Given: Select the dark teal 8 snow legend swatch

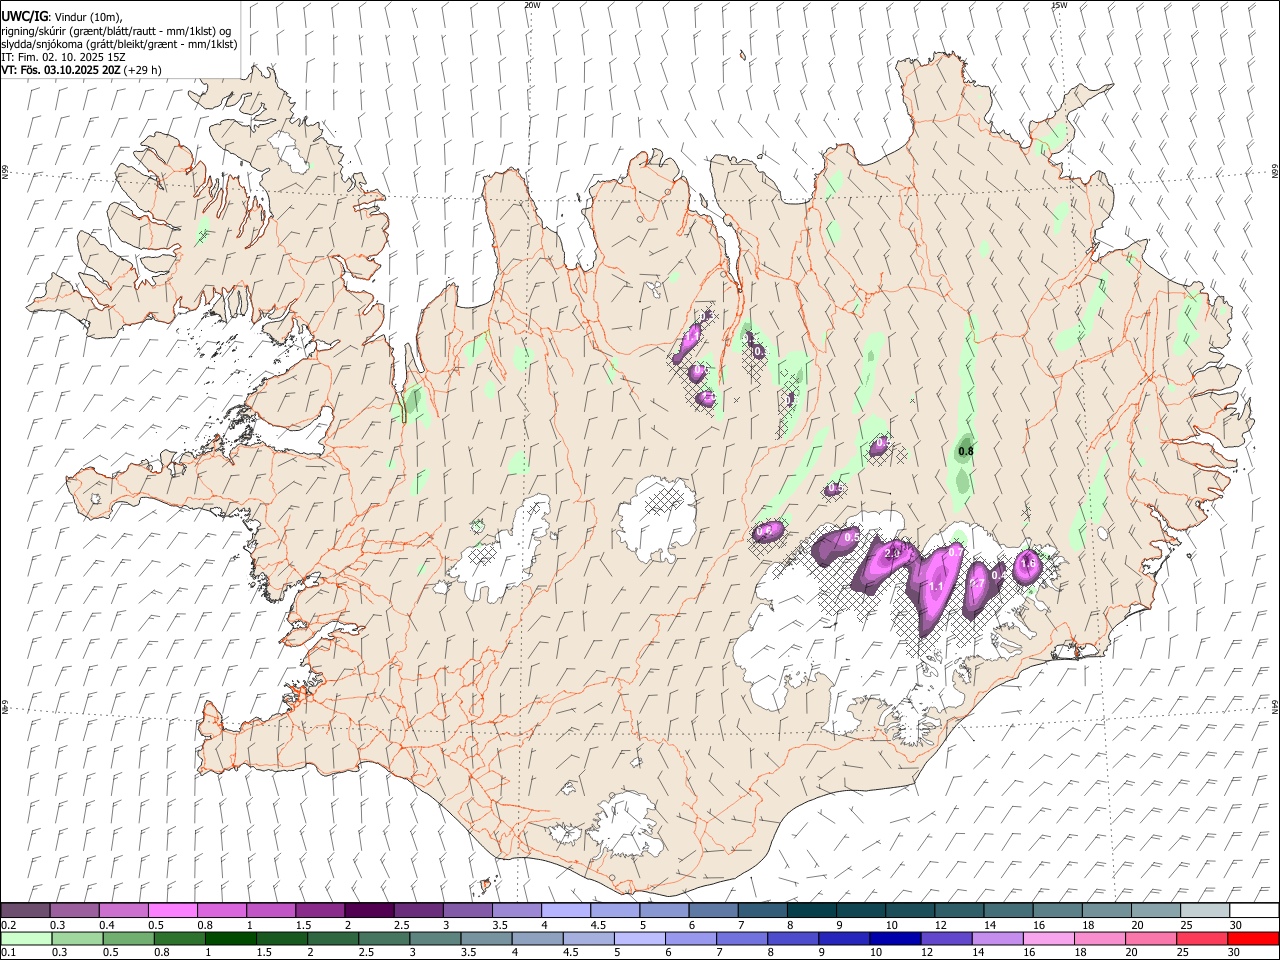Looking at the screenshot, I should 811,910.
